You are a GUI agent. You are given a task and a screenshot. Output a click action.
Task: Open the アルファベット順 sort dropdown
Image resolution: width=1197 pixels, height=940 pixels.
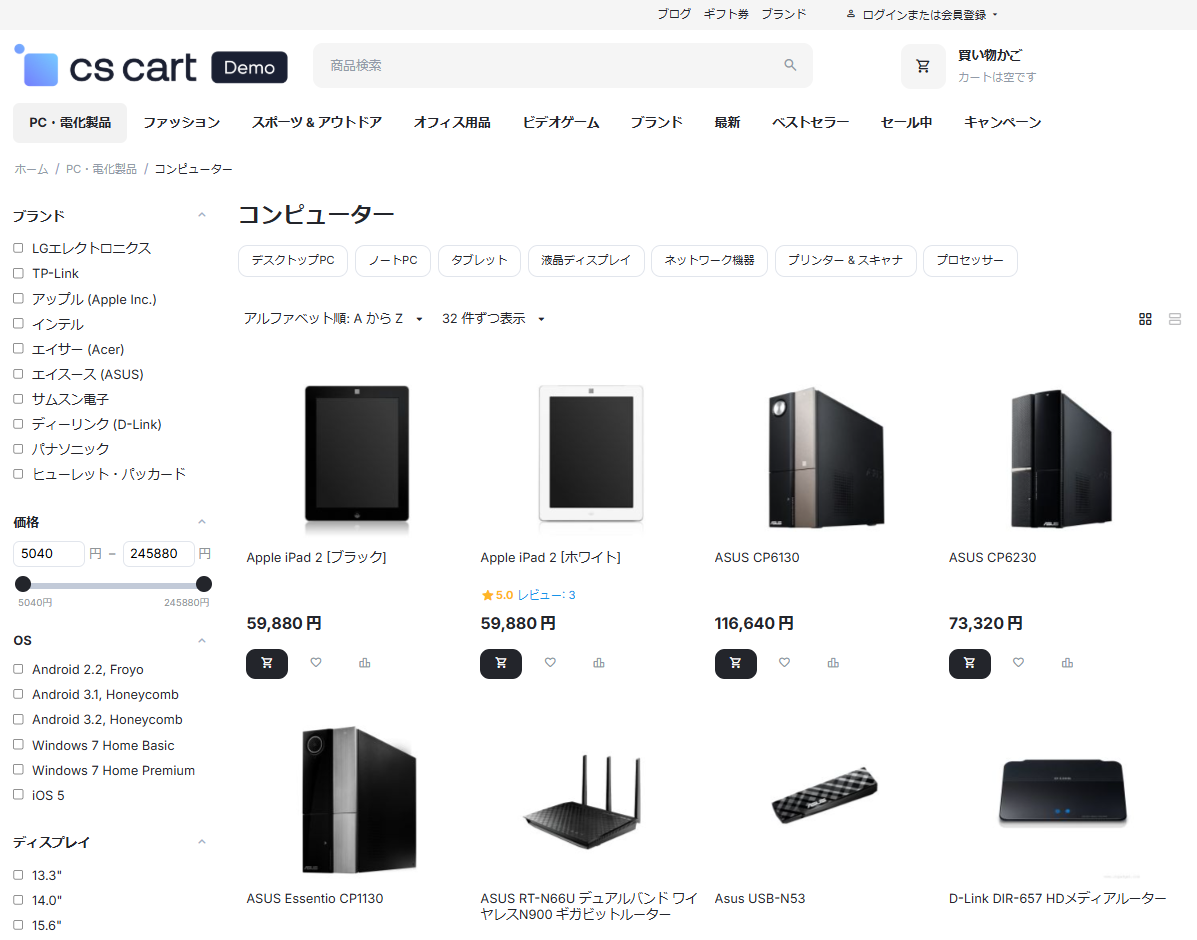(333, 319)
